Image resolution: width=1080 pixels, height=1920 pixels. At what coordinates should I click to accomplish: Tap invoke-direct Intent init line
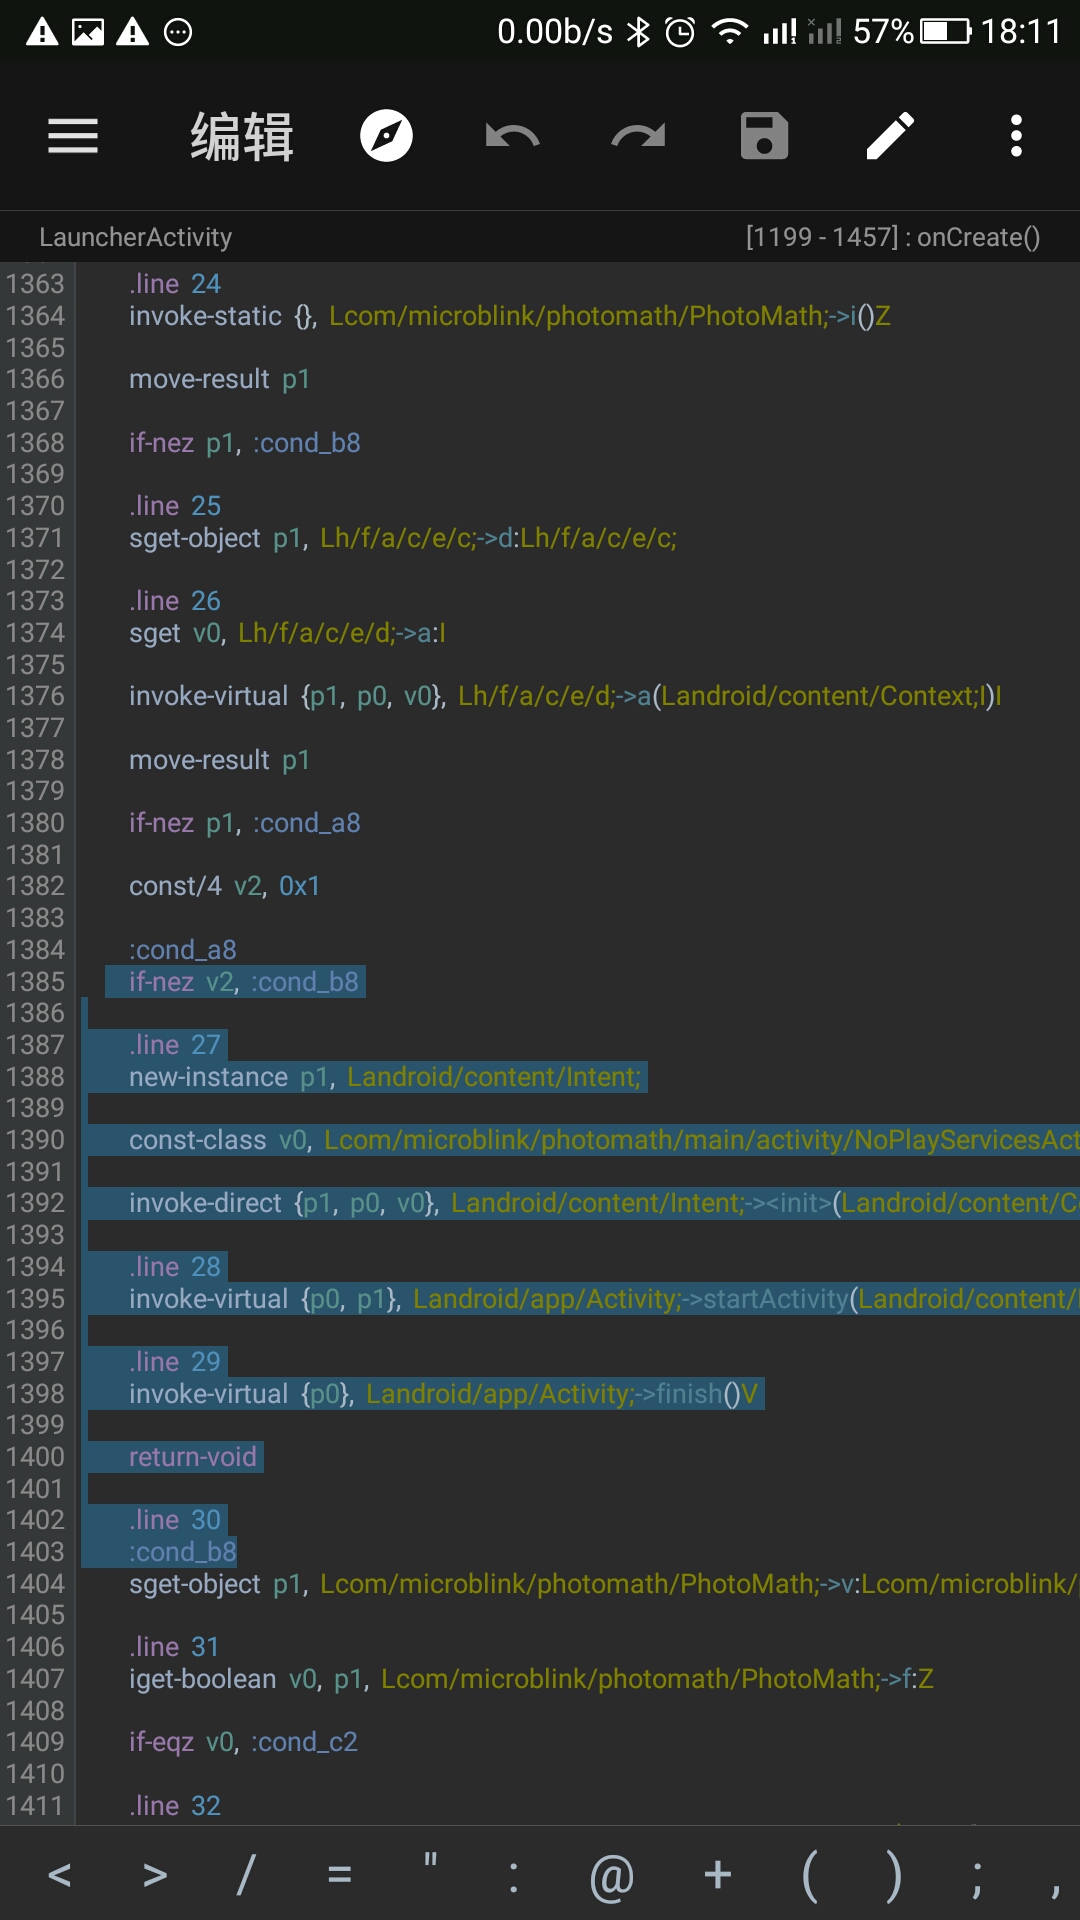pos(604,1203)
